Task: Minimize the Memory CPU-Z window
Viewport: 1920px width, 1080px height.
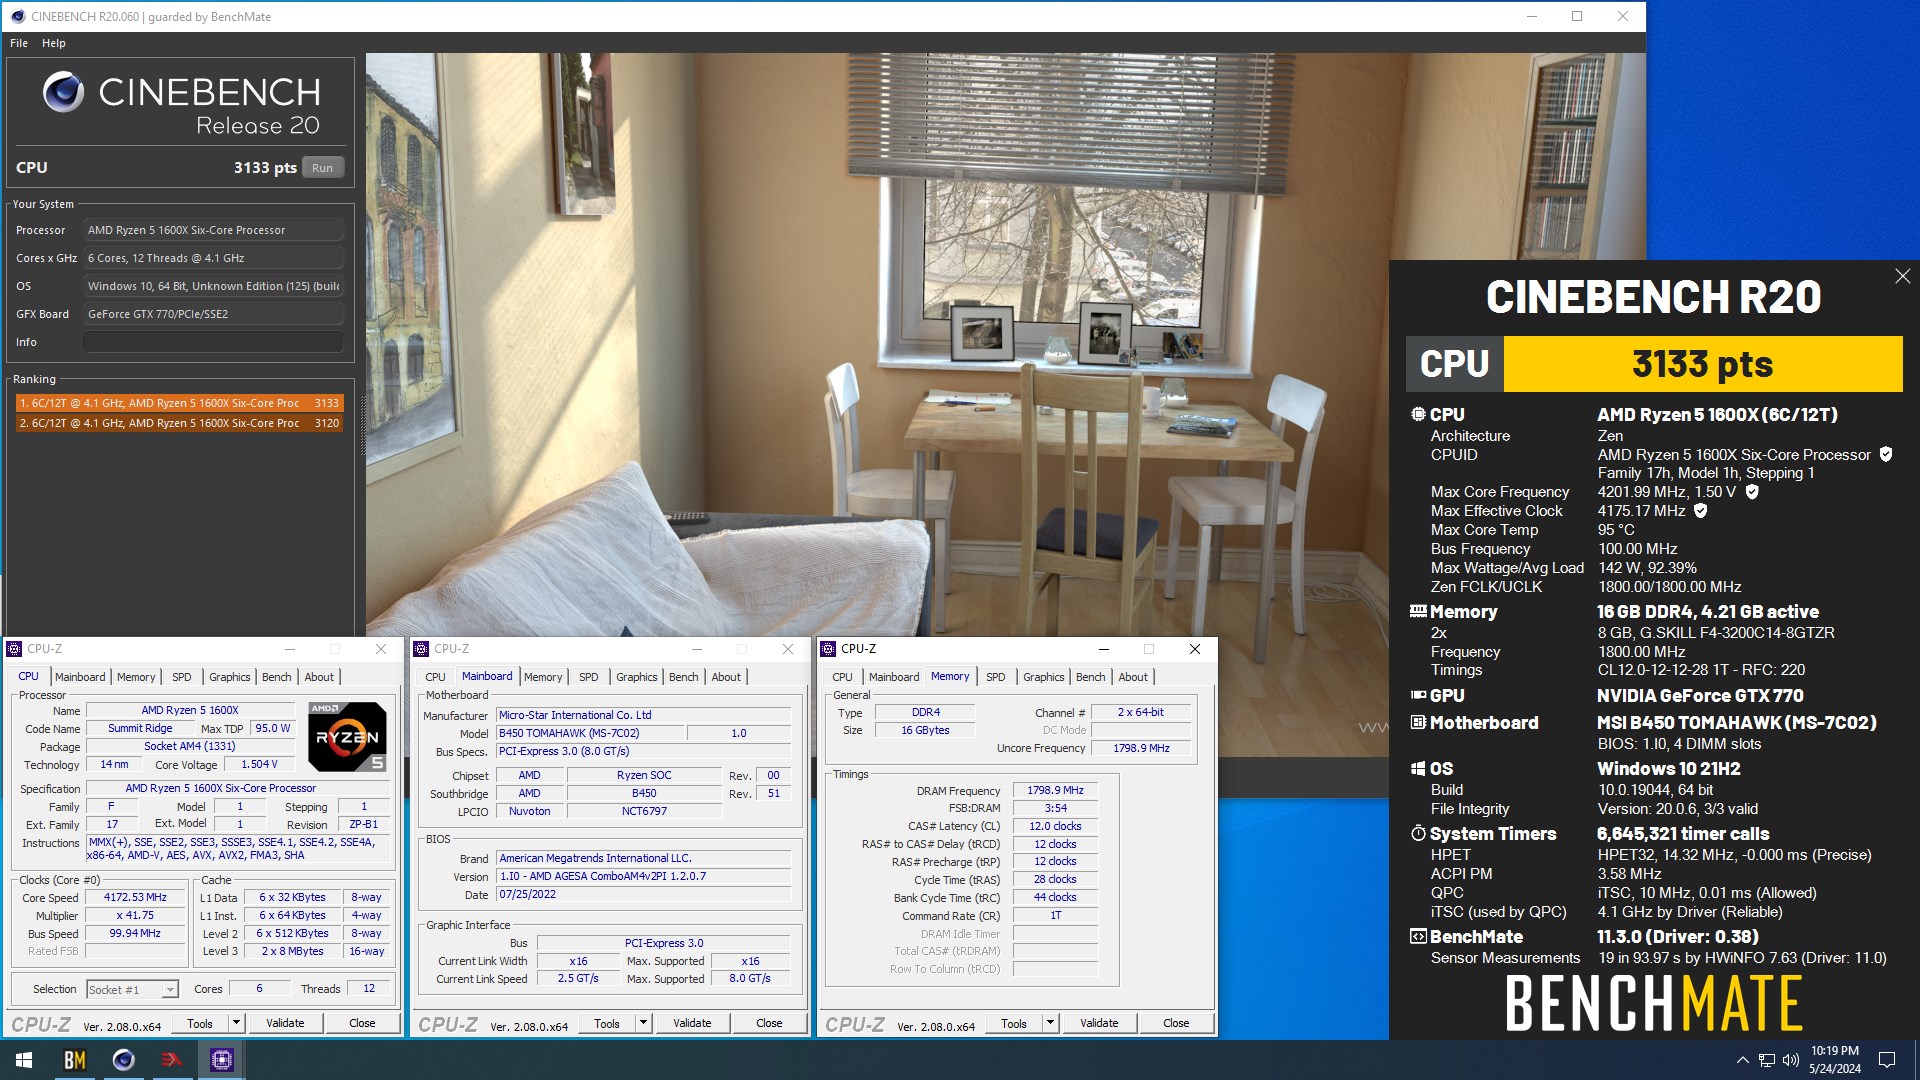Action: tap(1103, 649)
